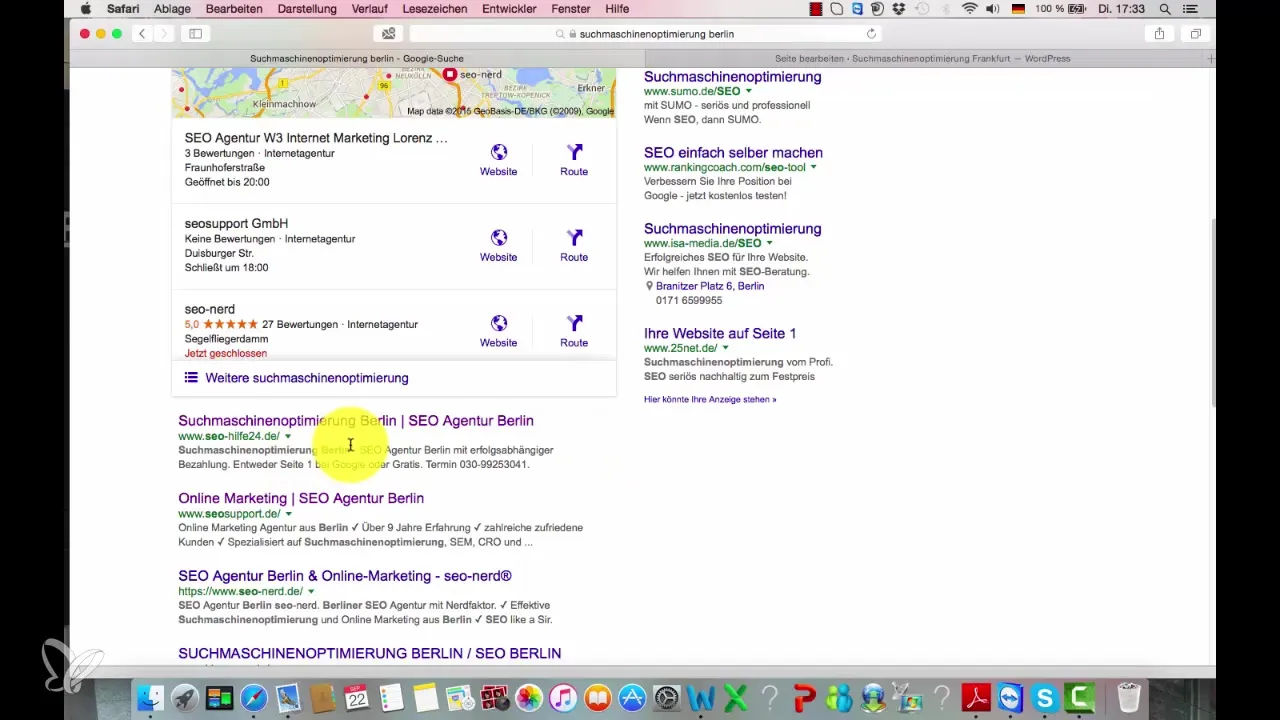Click the Safari address bar field
This screenshot has height=720, width=1280.
[x=645, y=33]
